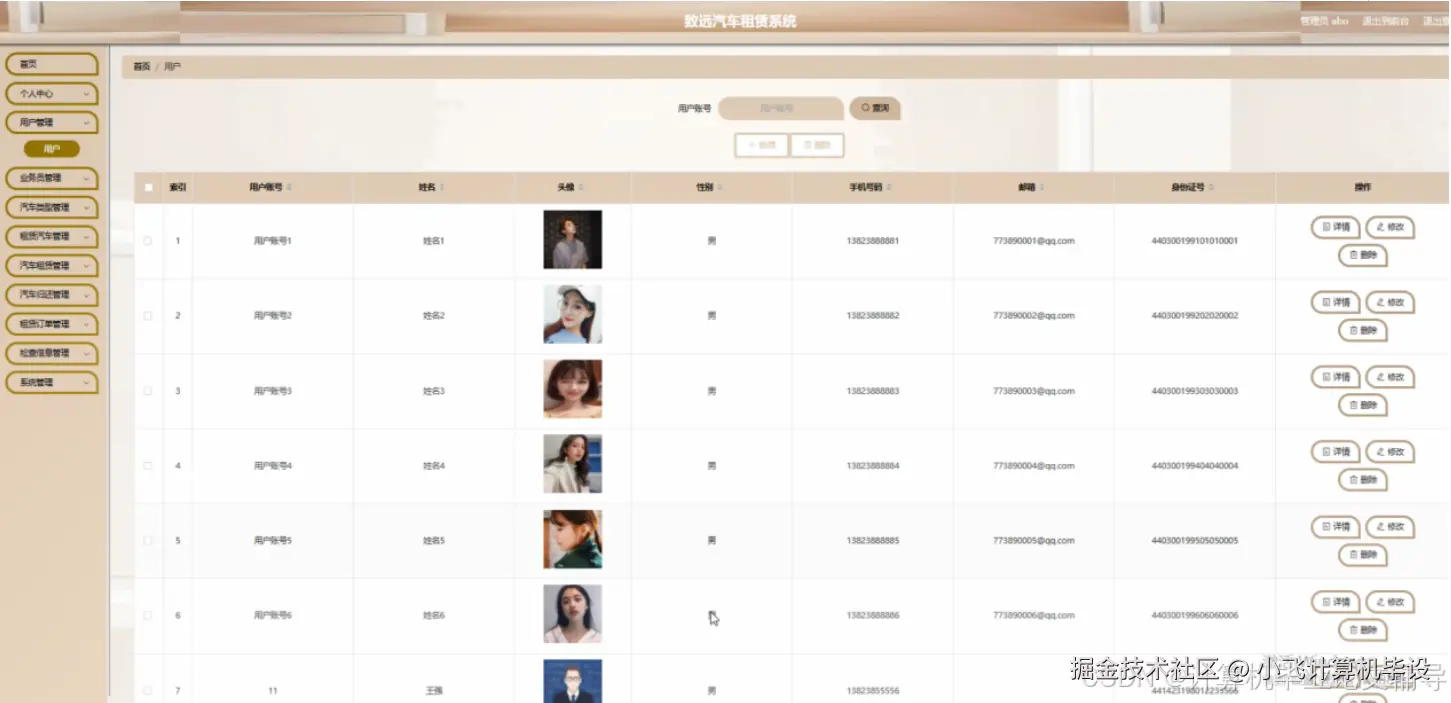Expand the 业务员管理 sidebar menu
The image size is (1451, 703).
click(52, 178)
